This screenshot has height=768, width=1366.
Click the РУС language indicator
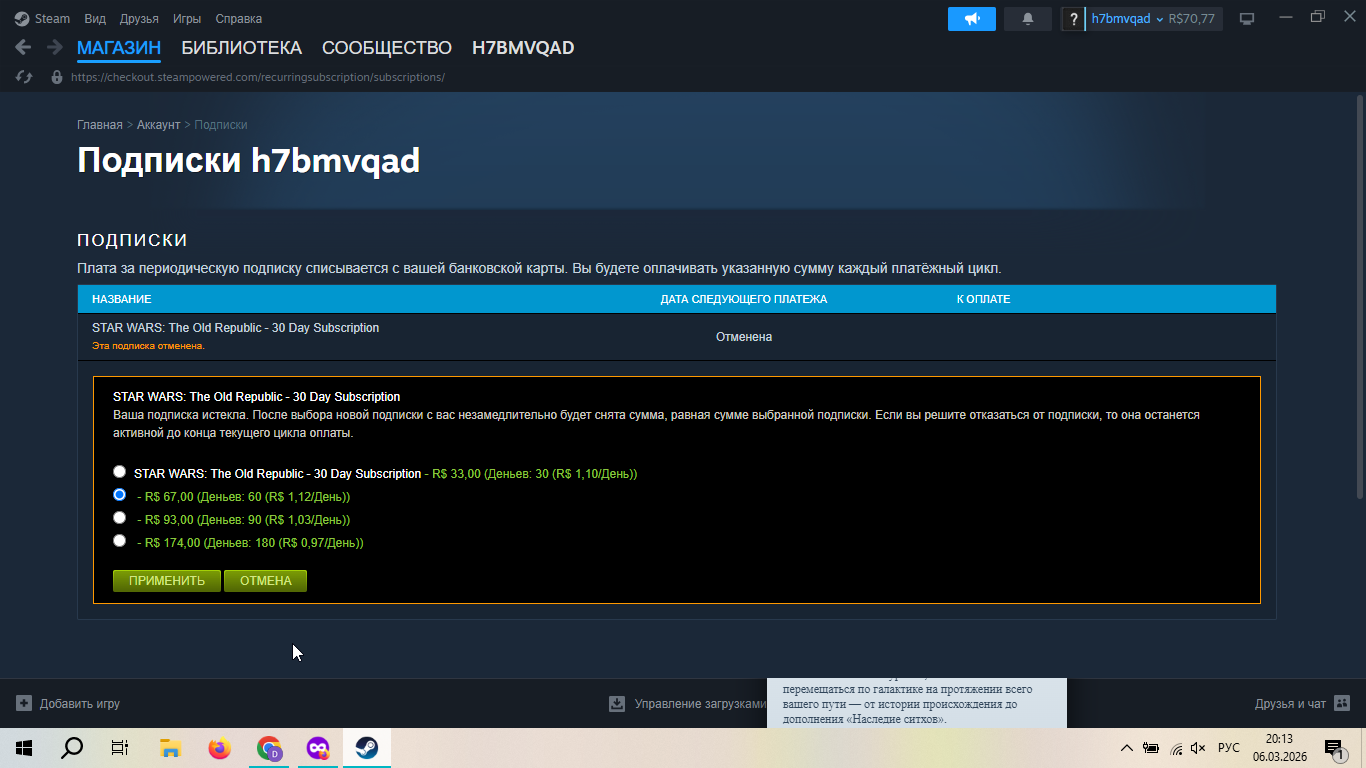coord(1229,748)
